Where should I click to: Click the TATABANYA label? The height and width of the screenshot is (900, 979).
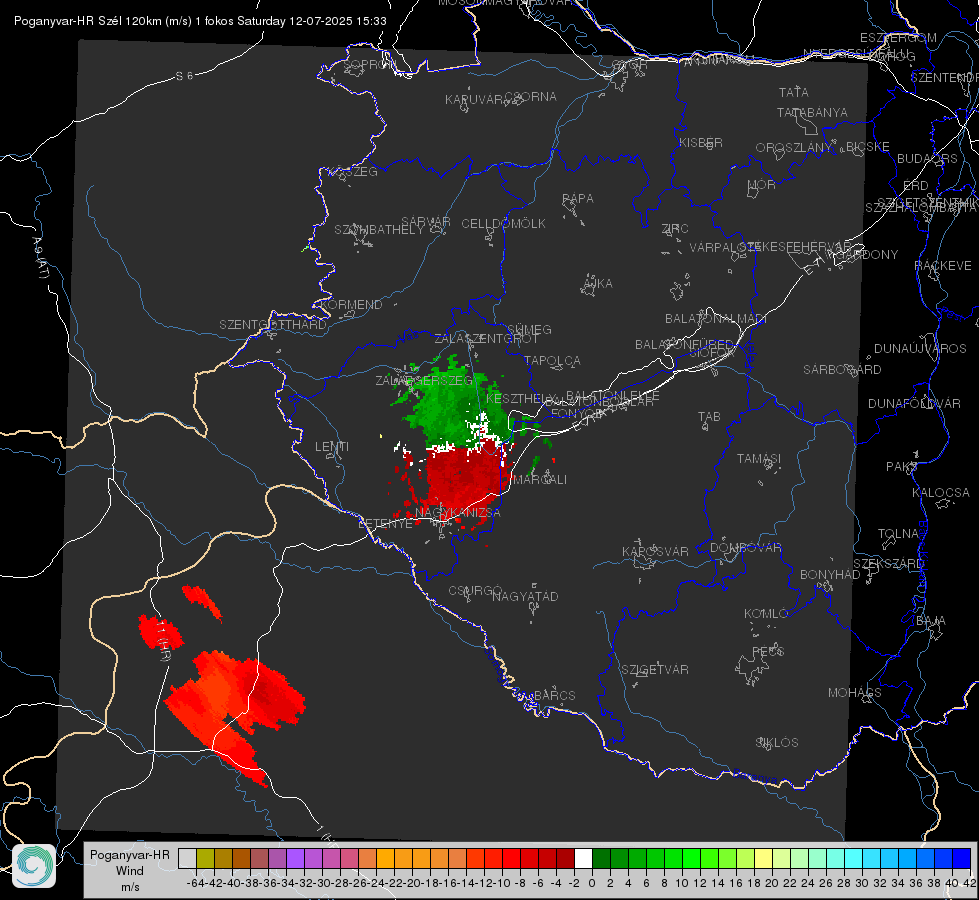[812, 113]
